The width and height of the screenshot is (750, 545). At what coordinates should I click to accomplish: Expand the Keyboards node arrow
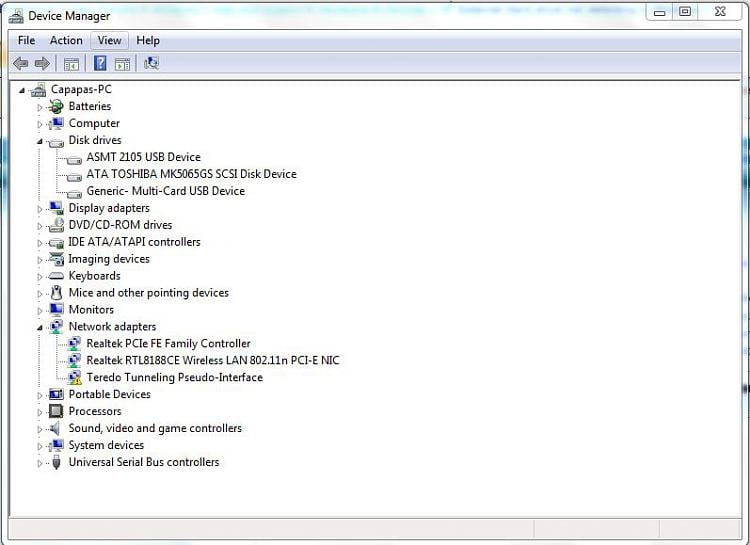click(x=40, y=277)
